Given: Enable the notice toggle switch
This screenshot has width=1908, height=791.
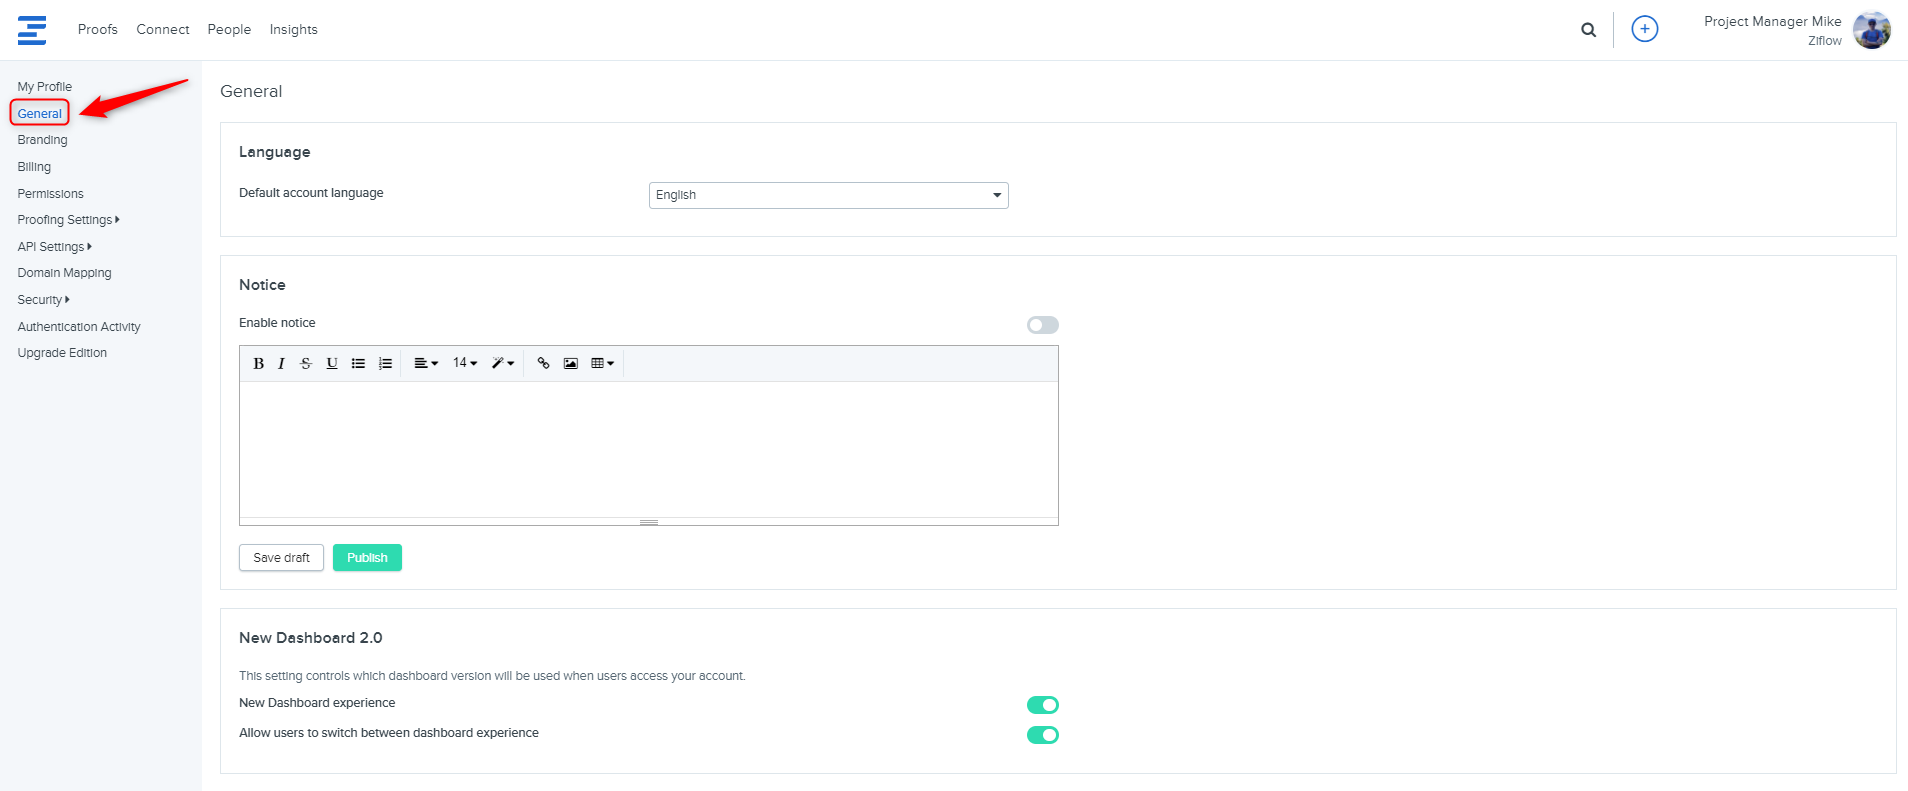Looking at the screenshot, I should (1042, 325).
